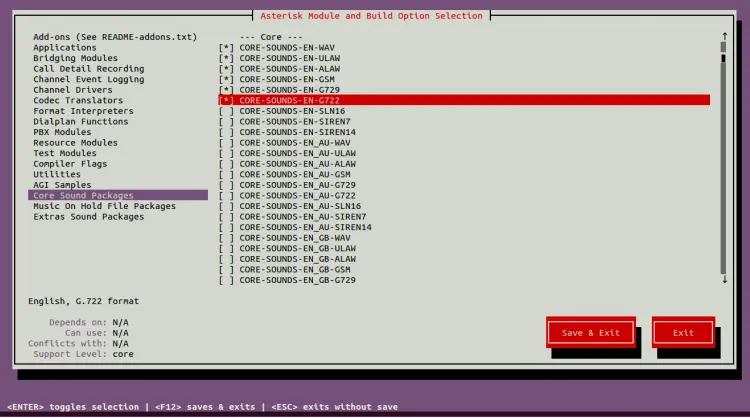
Task: Click the scroll up arrow
Action: [725, 36]
